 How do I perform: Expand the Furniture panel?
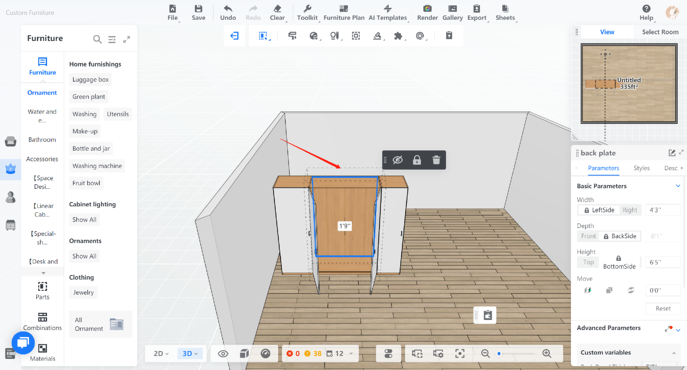(127, 39)
